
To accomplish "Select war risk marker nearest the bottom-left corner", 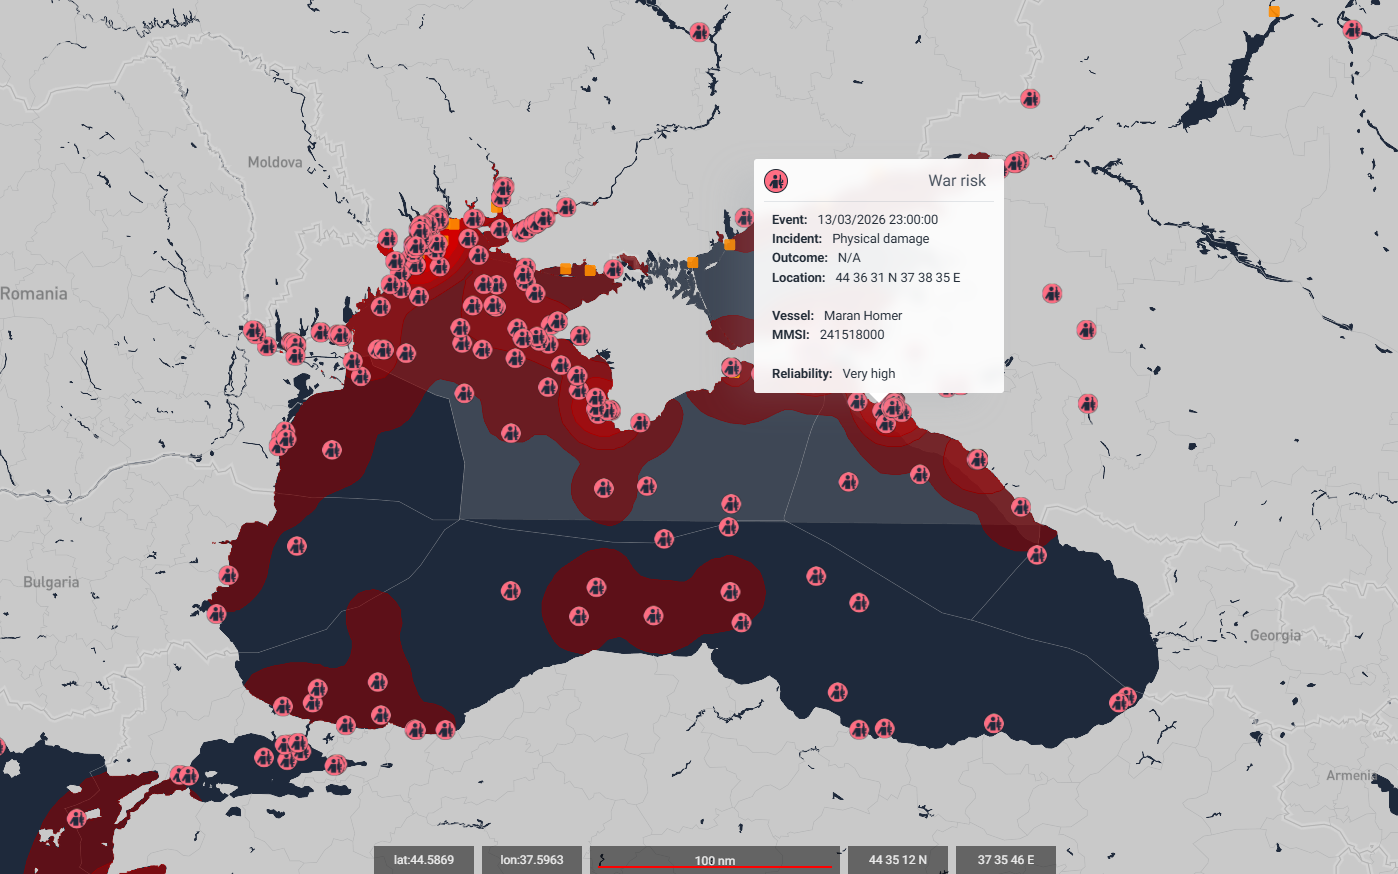I will tap(77, 818).
